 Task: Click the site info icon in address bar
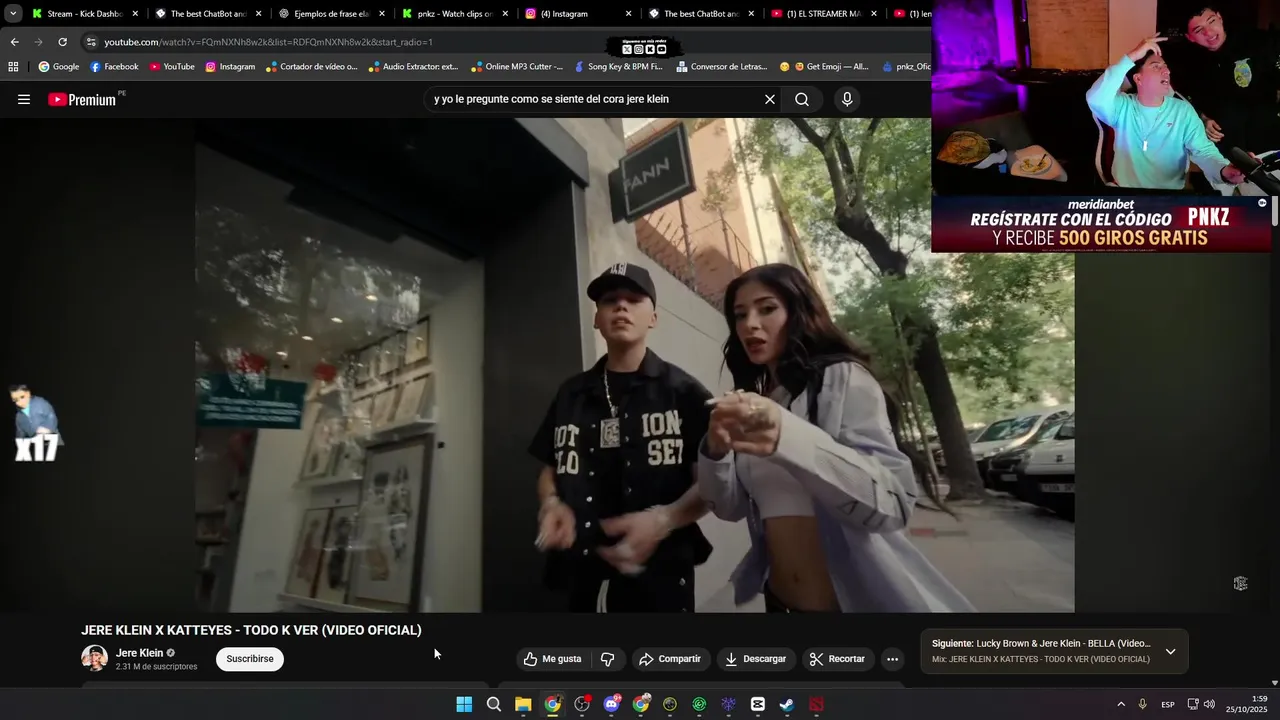click(91, 42)
